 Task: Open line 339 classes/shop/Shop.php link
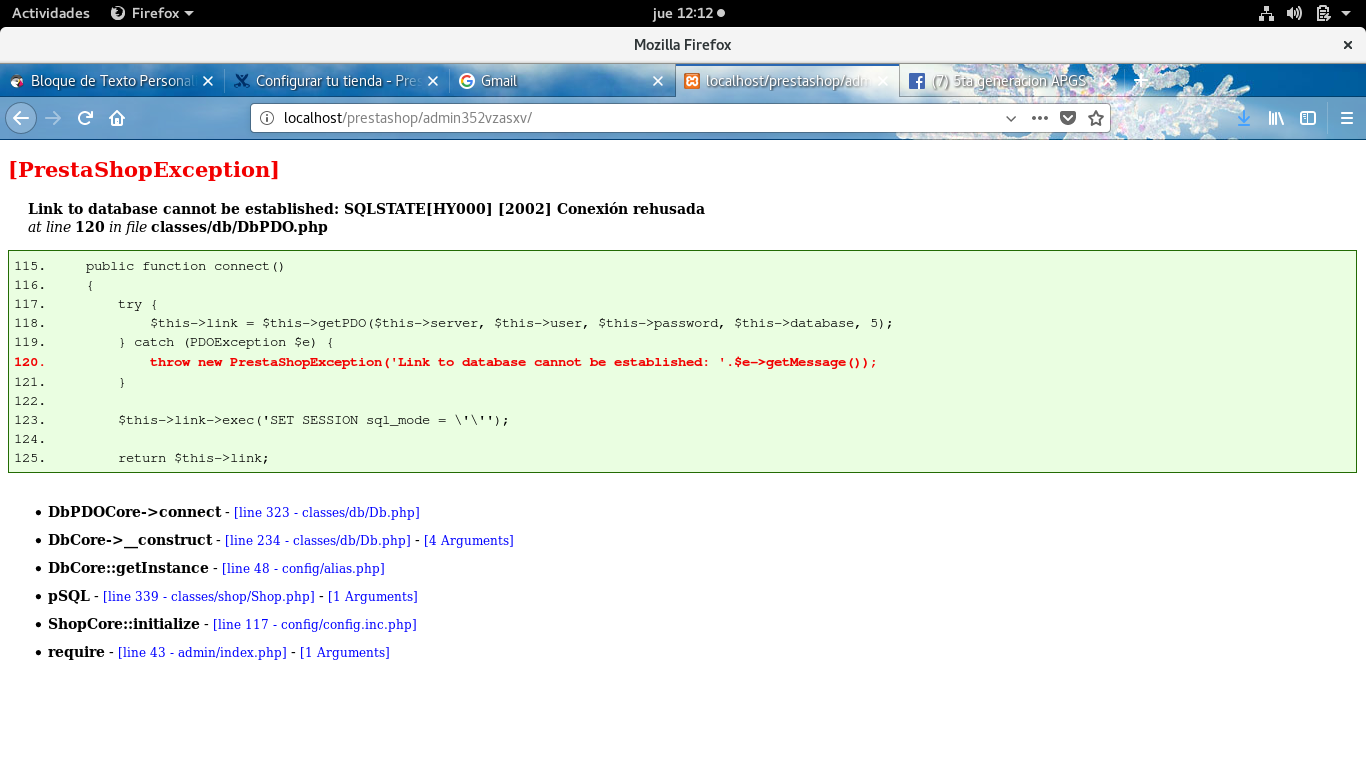point(209,596)
